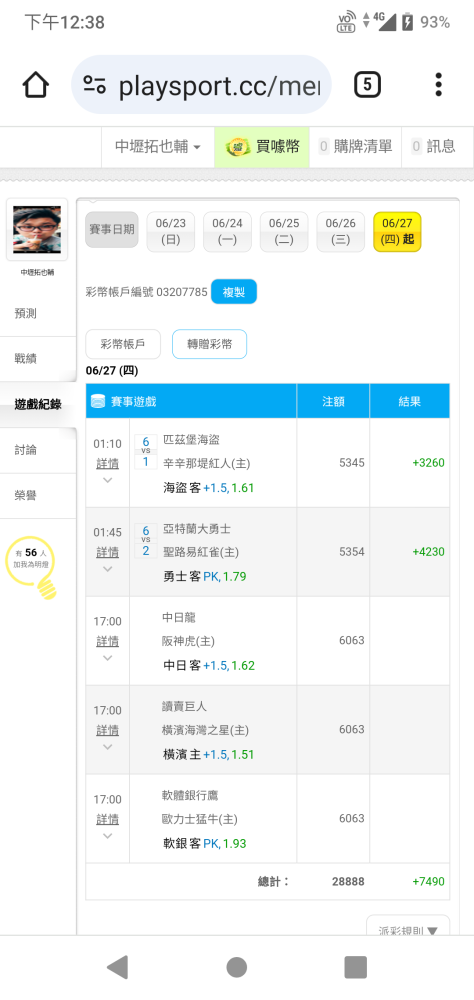Viewport: 474px width, 1000px height.
Task: Expand chevron for 軟體銀行鷹 game row
Action: [107, 836]
